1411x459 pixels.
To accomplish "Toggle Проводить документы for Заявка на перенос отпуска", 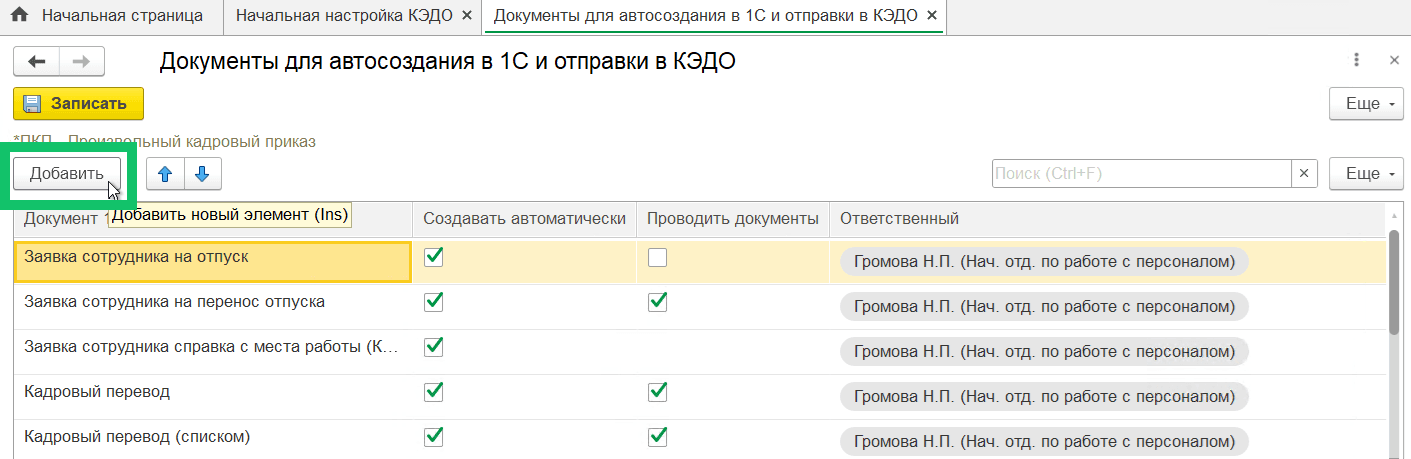I will click(x=657, y=301).
